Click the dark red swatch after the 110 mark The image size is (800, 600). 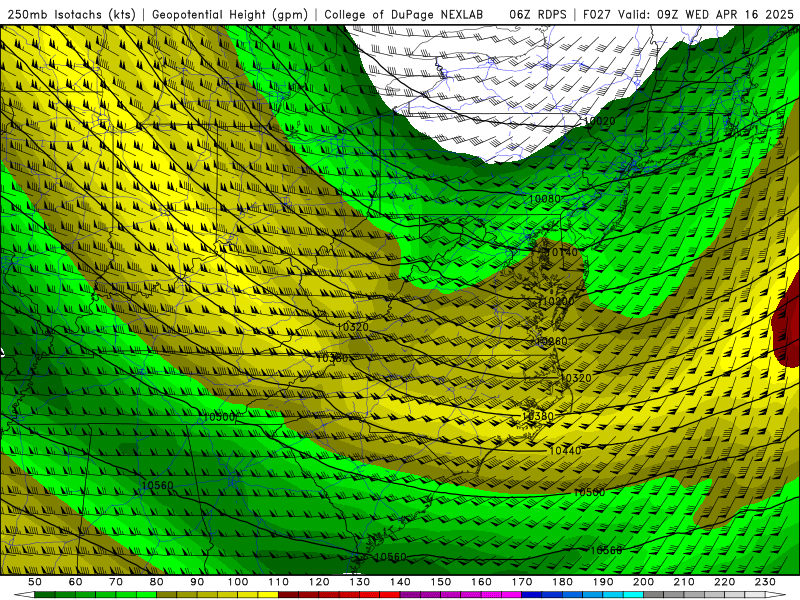pos(289,595)
